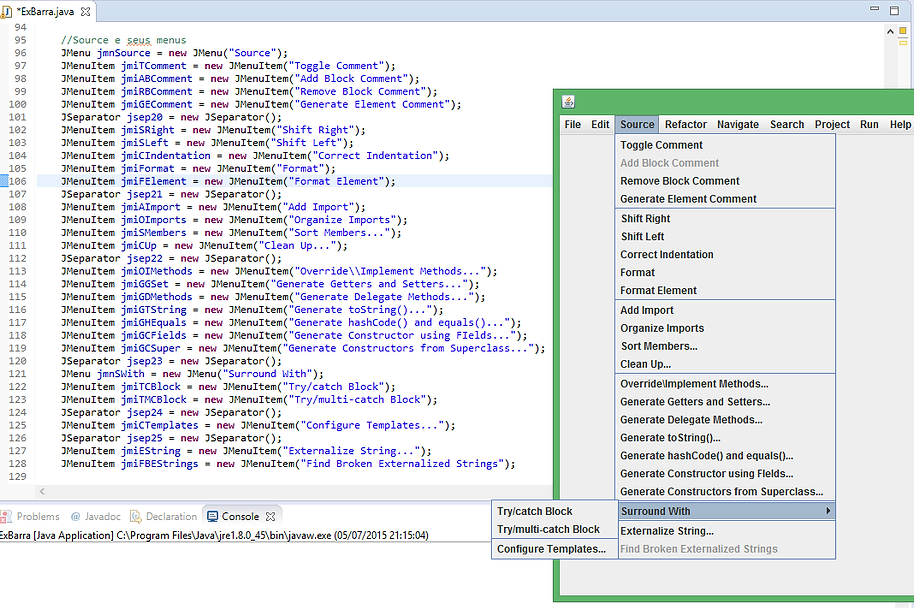Click the Declaration view icon

point(136,516)
